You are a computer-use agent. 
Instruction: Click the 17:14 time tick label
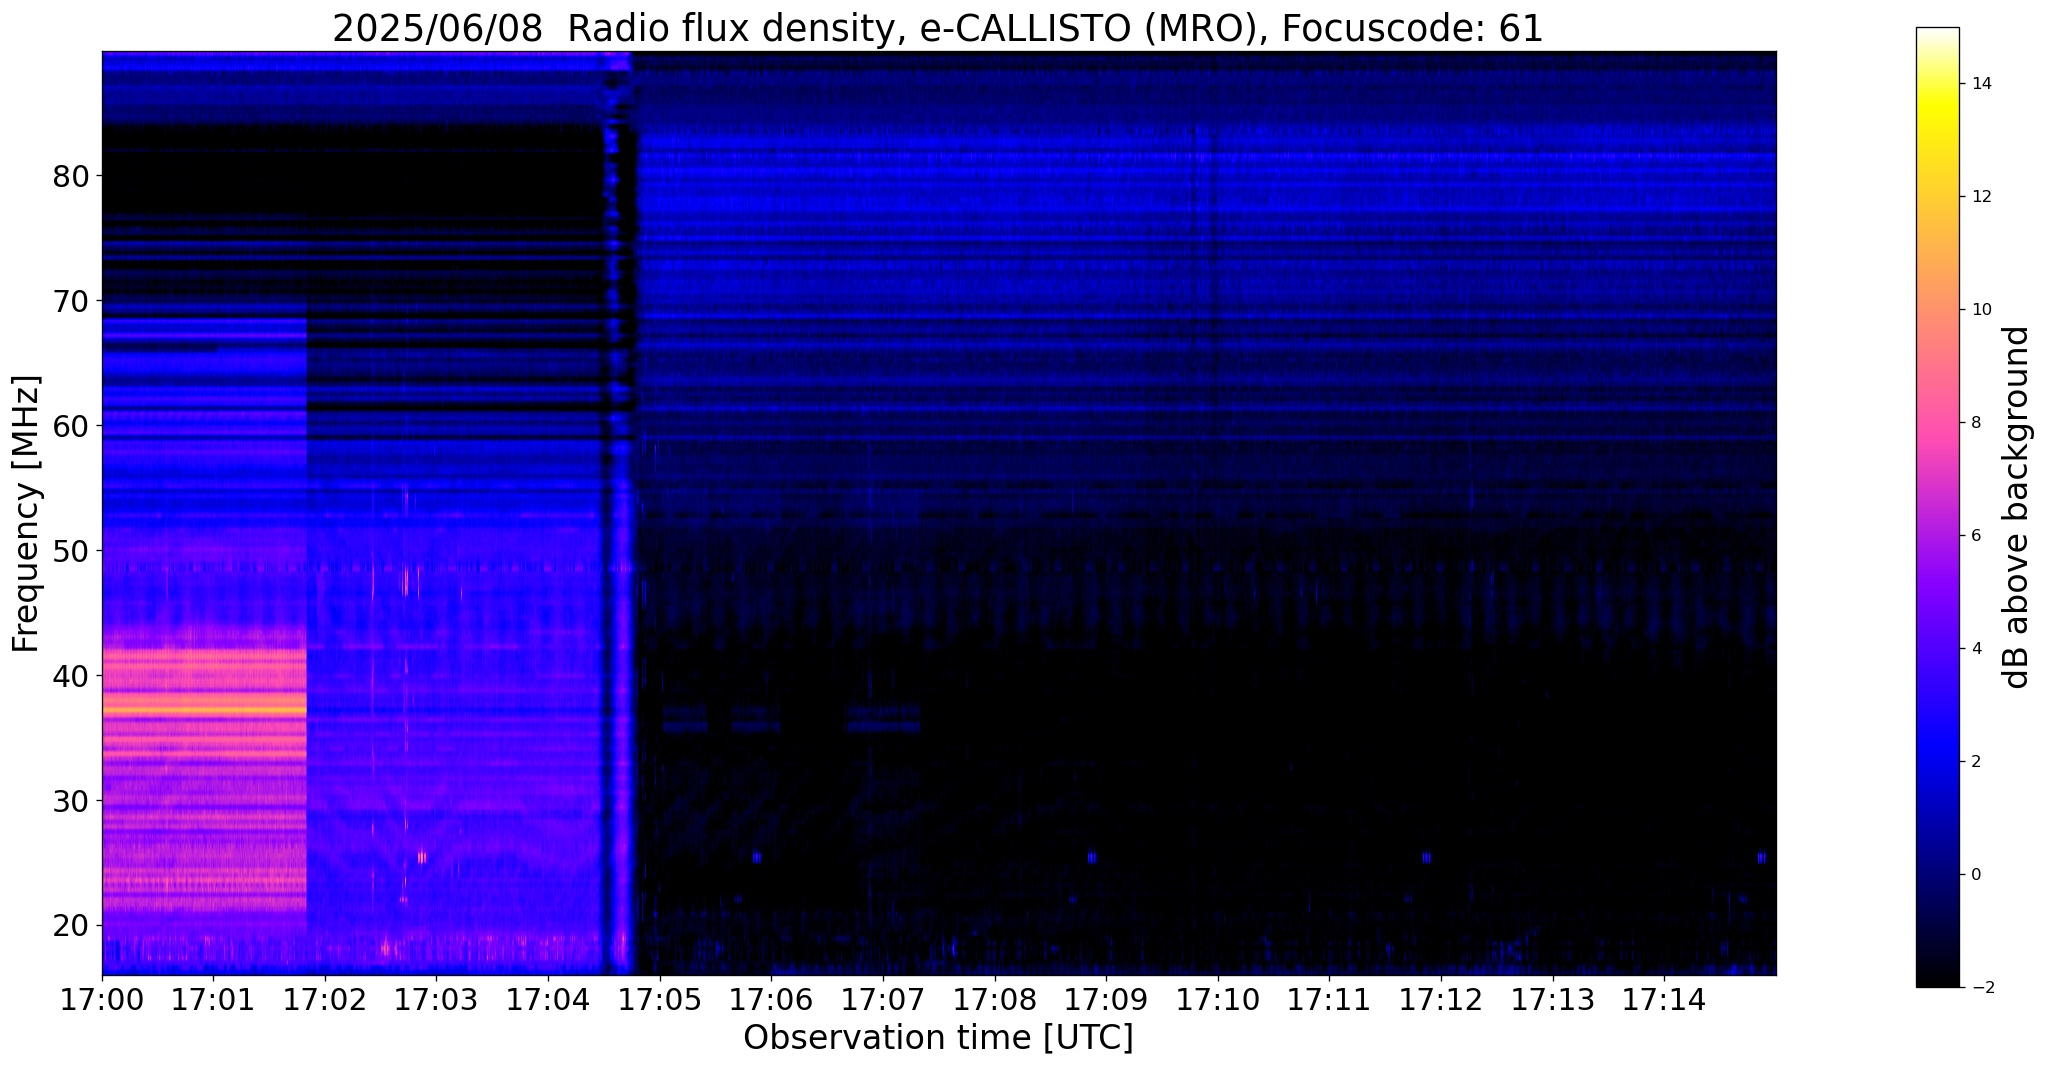1665,1001
